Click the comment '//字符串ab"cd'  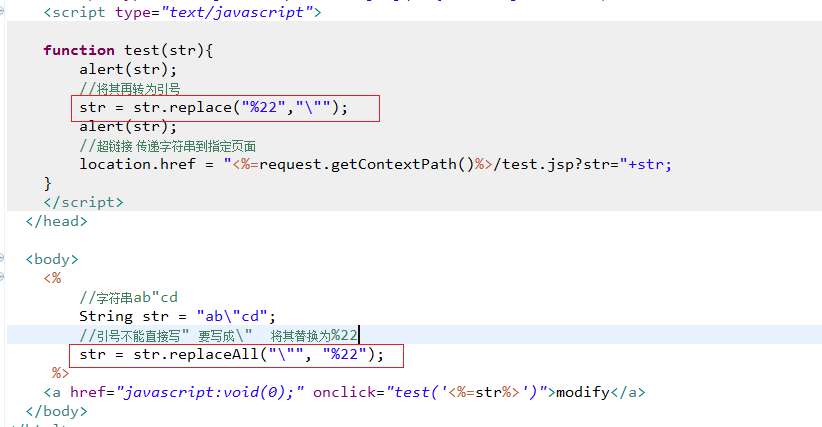[128, 298]
